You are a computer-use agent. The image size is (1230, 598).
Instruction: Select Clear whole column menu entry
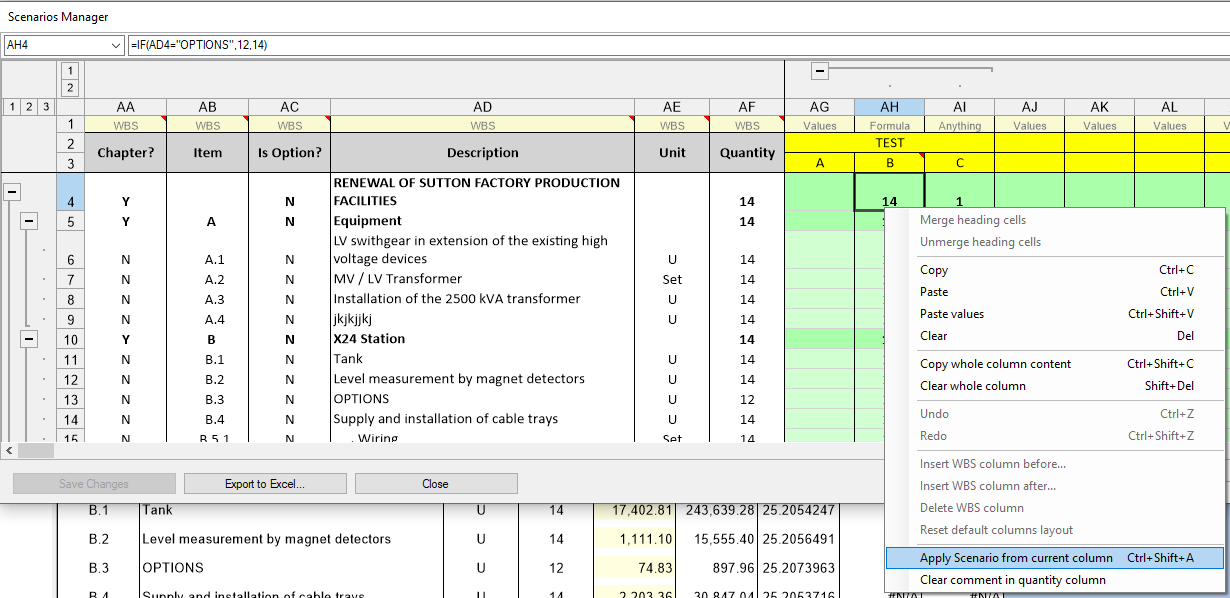(972, 386)
